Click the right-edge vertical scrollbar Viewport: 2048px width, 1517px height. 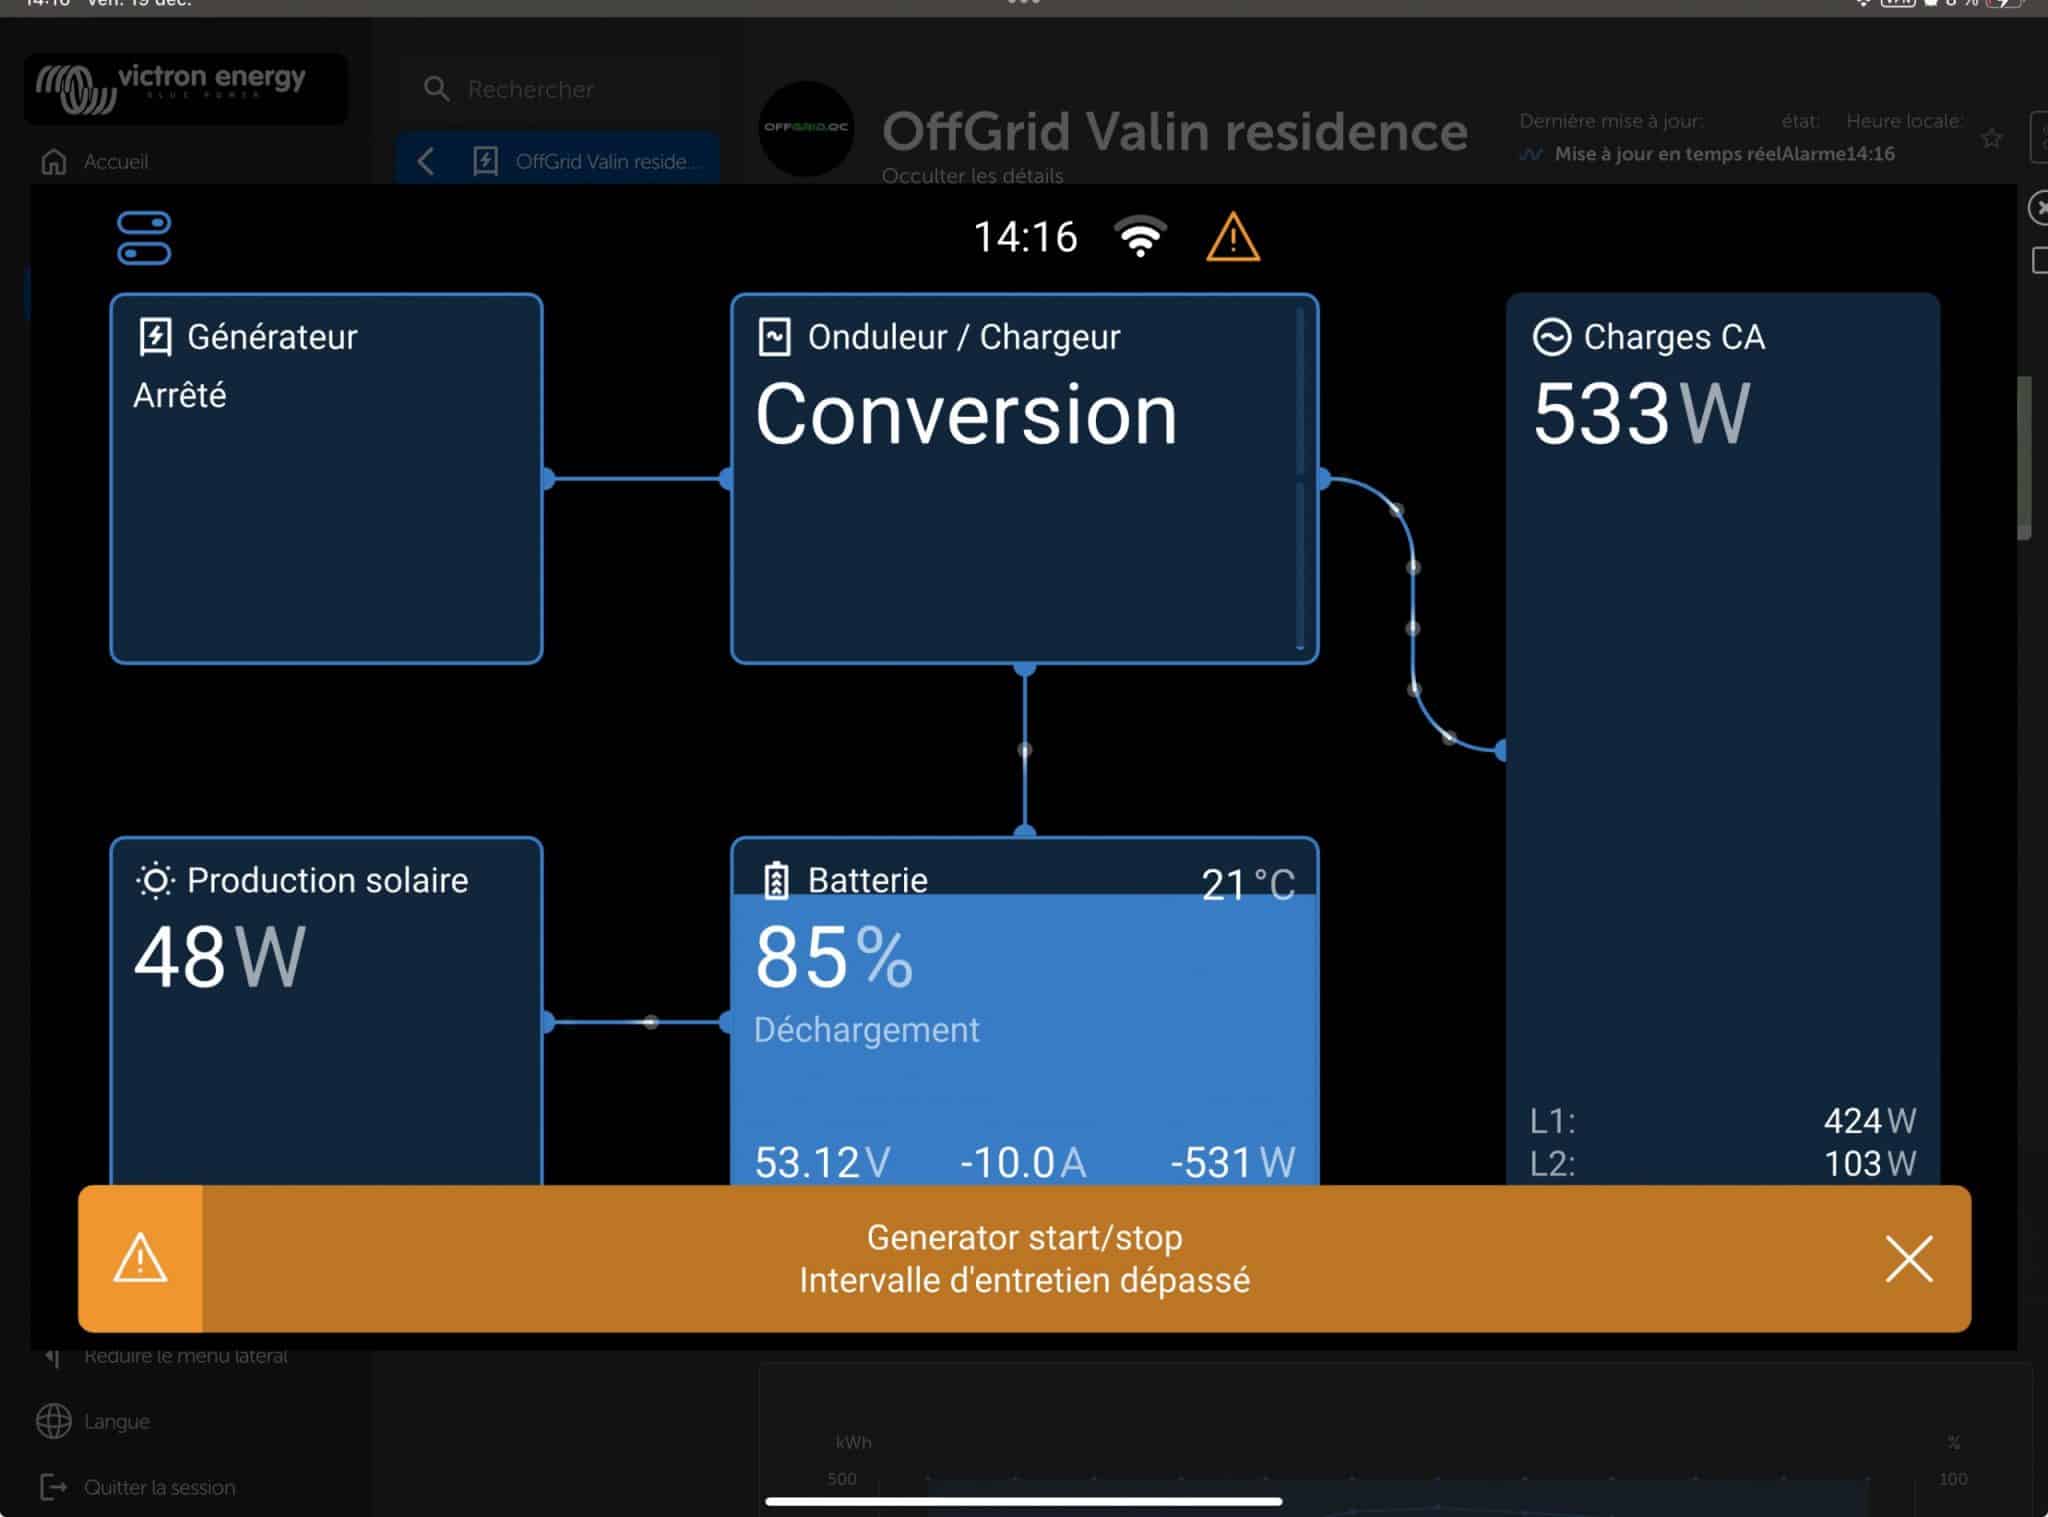tap(2023, 460)
